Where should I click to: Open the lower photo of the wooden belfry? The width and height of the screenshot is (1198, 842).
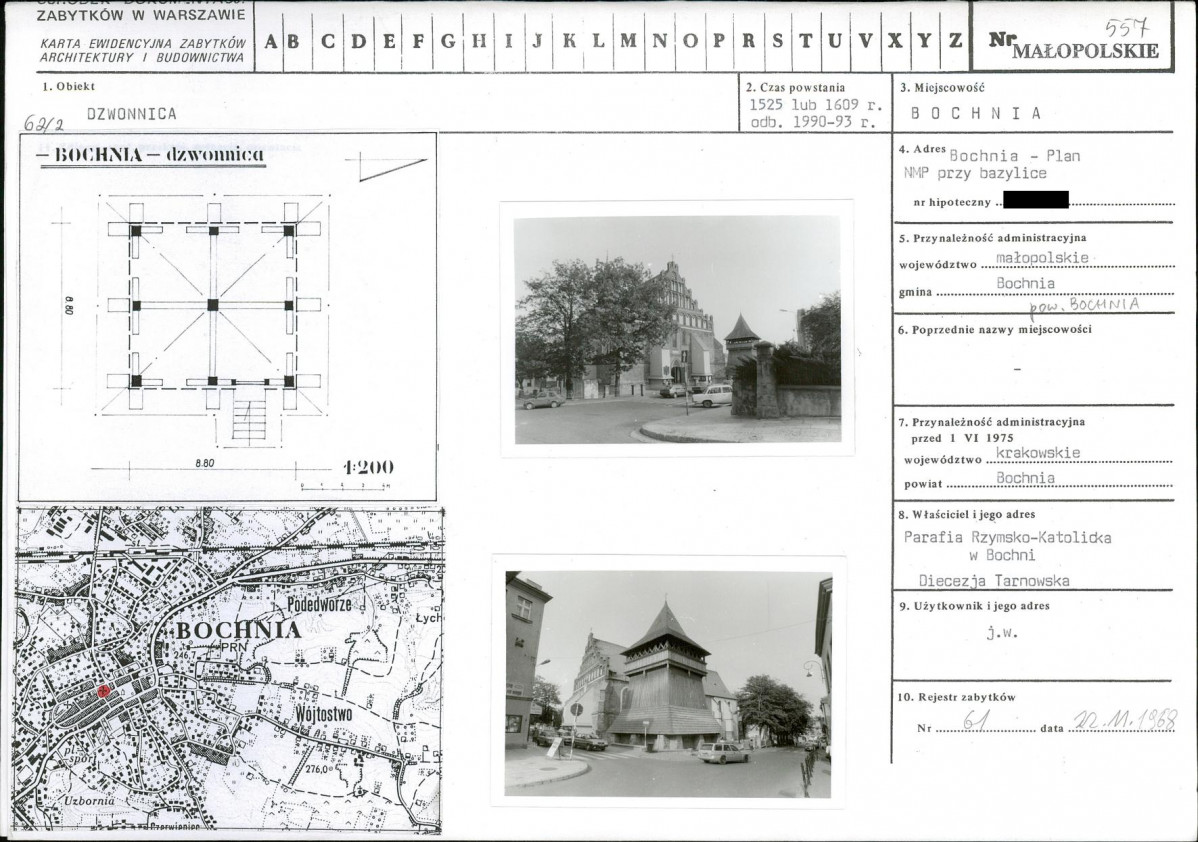pyautogui.click(x=667, y=684)
